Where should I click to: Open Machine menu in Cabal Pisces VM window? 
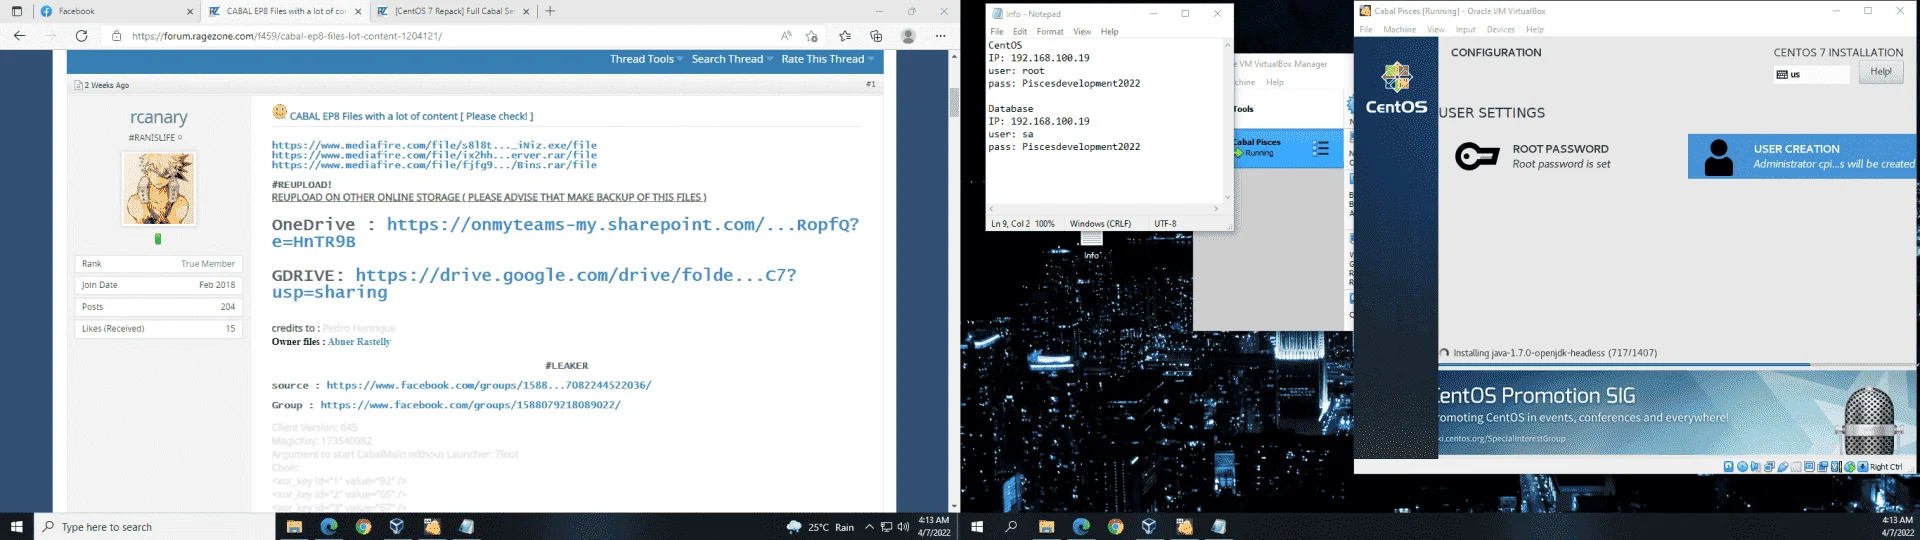click(1399, 30)
